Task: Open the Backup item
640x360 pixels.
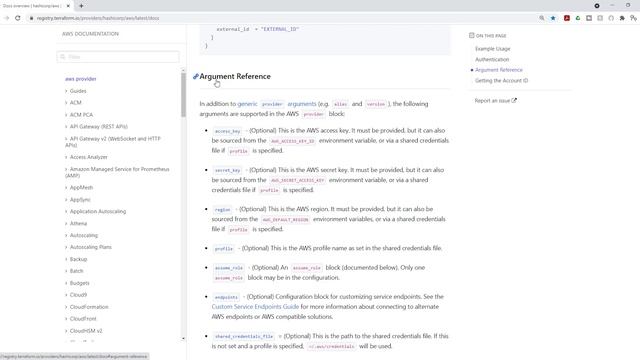Action: click(78, 259)
